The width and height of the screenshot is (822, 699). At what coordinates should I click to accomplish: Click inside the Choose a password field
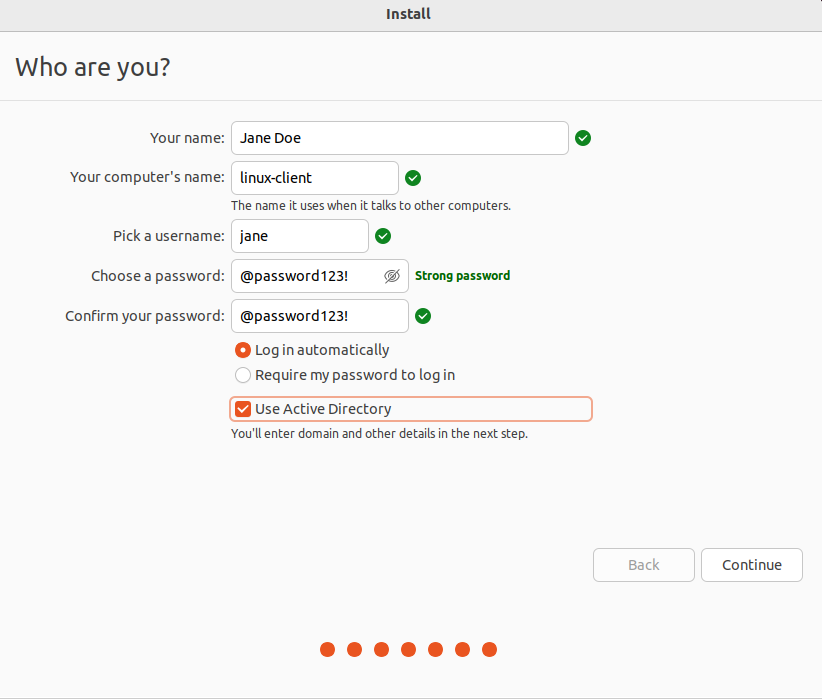pos(305,276)
